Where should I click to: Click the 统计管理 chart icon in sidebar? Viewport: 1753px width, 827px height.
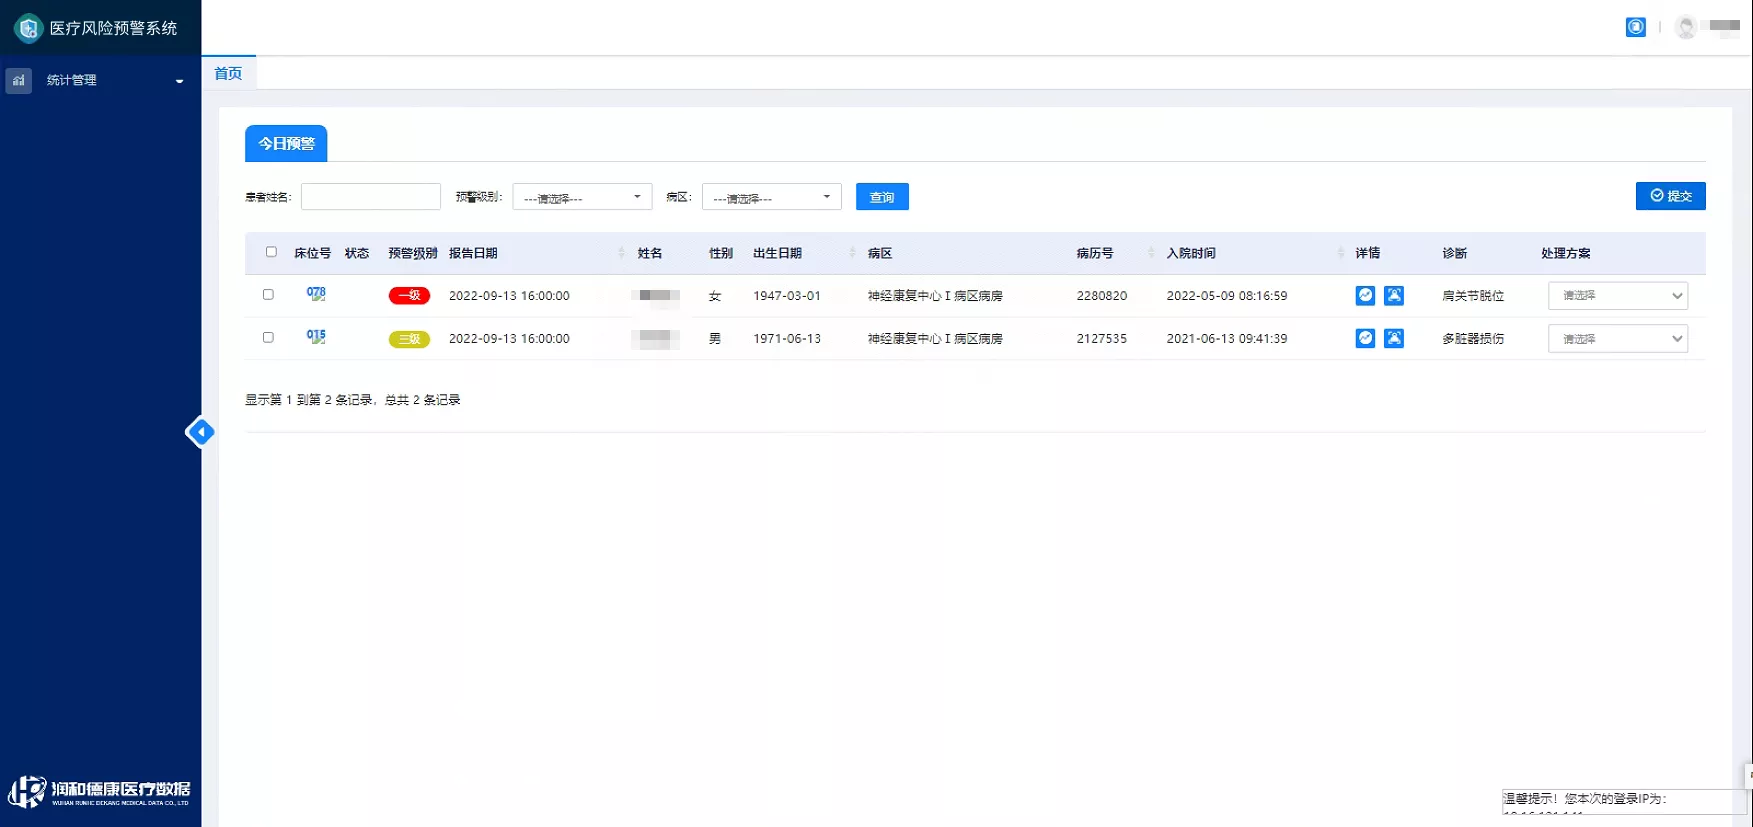coord(19,80)
